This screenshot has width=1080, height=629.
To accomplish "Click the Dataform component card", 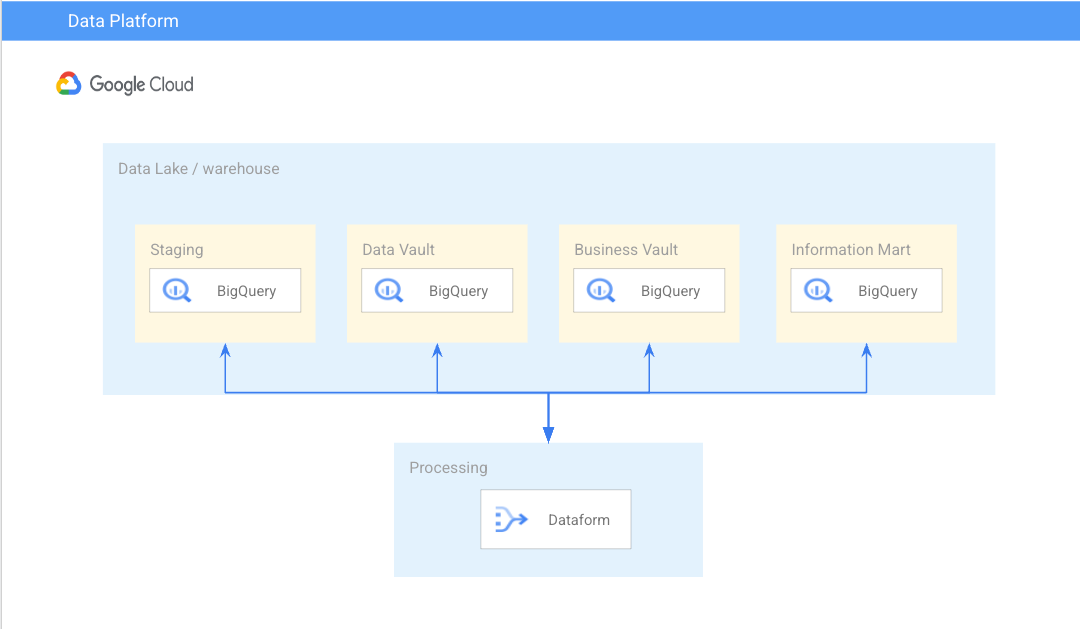I will click(555, 519).
